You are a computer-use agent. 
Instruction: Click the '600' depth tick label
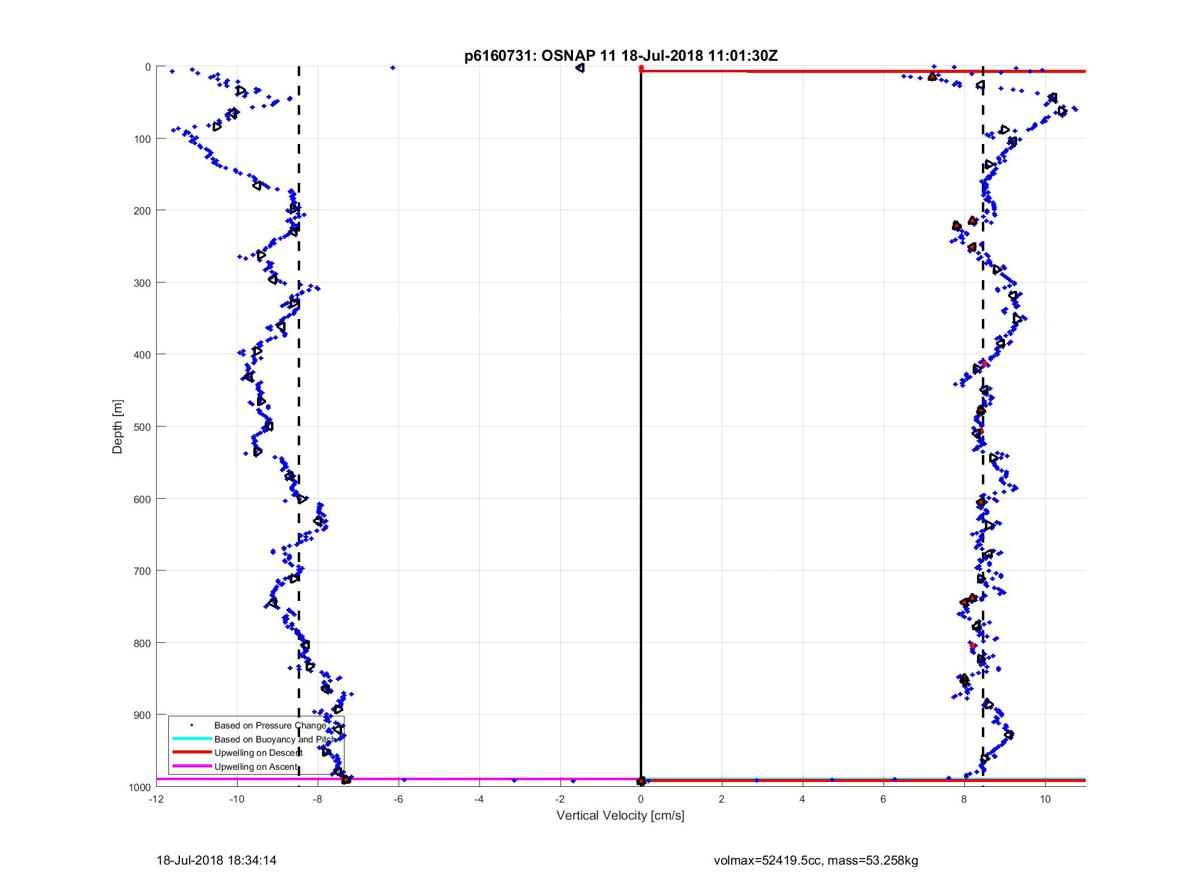(141, 499)
